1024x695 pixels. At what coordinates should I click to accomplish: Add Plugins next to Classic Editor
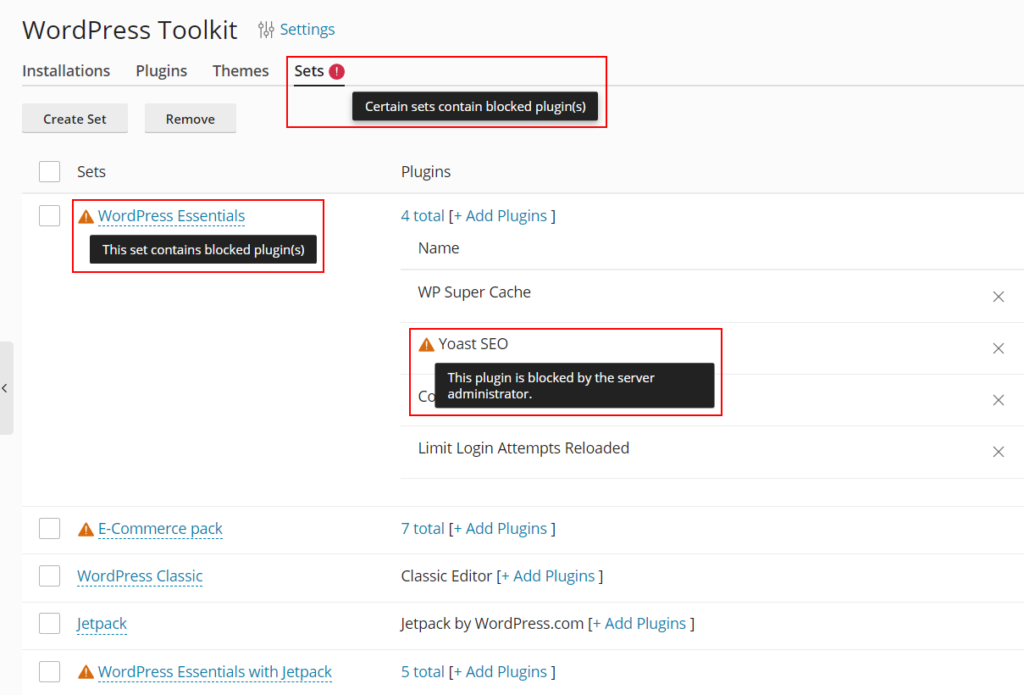[x=548, y=576]
